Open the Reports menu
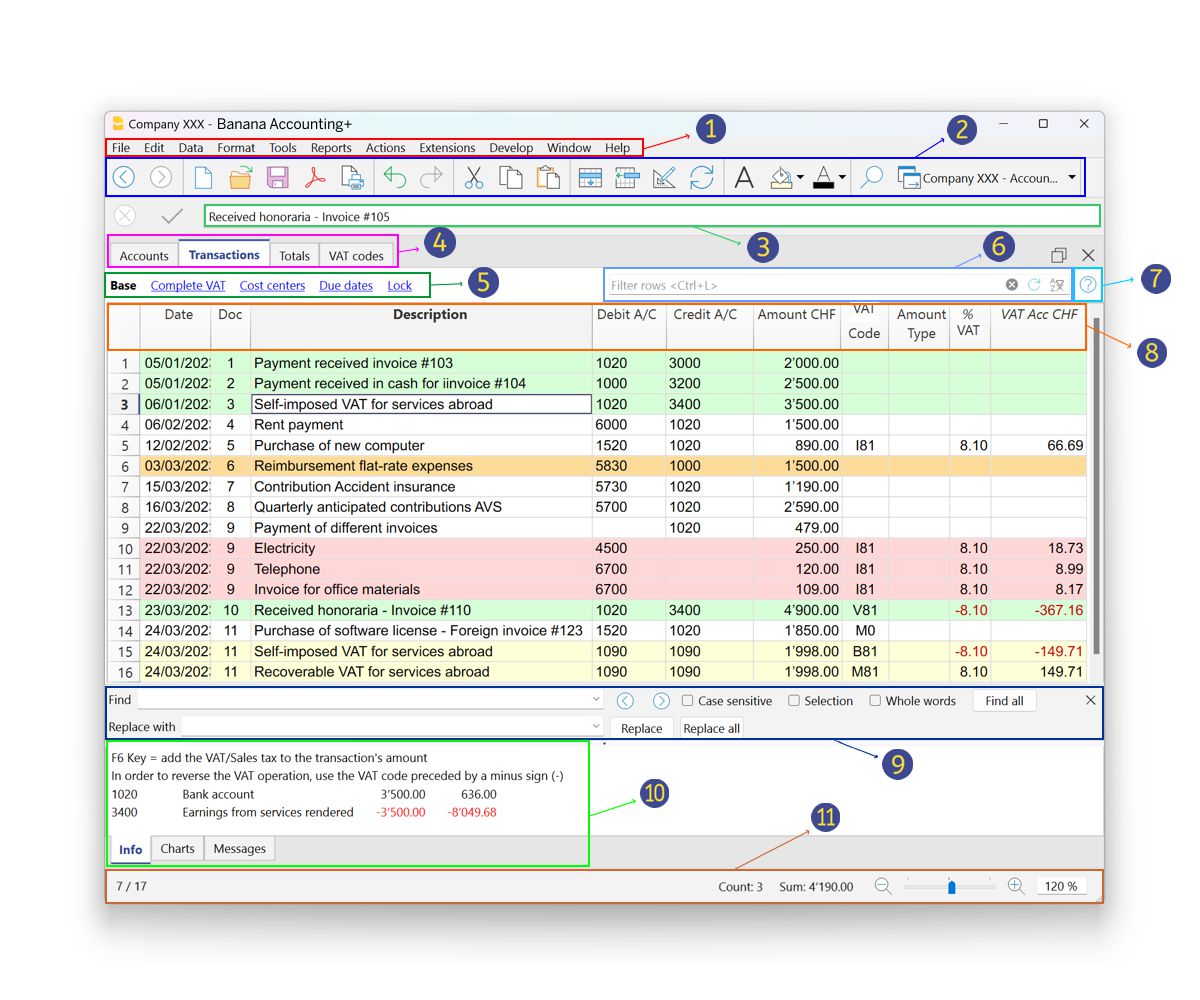Screen dimensions: 1200x1000 [331, 147]
